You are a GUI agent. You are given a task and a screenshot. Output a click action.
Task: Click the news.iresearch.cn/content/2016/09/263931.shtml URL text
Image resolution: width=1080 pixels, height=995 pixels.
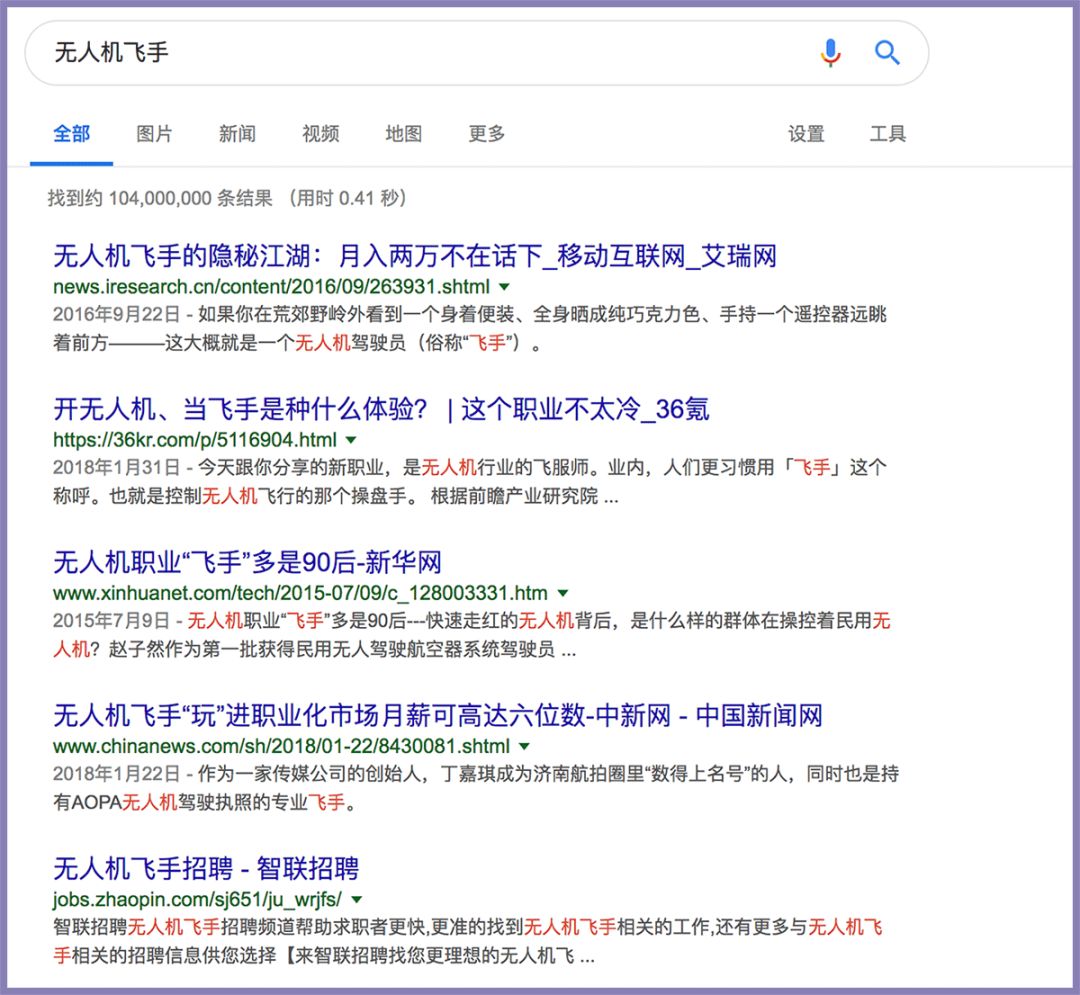point(271,286)
